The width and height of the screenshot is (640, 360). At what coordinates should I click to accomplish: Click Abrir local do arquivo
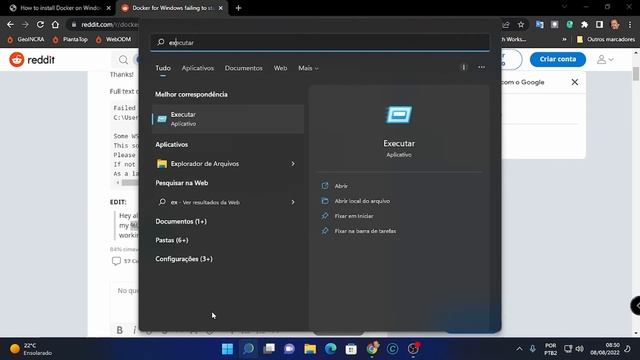[x=362, y=201]
